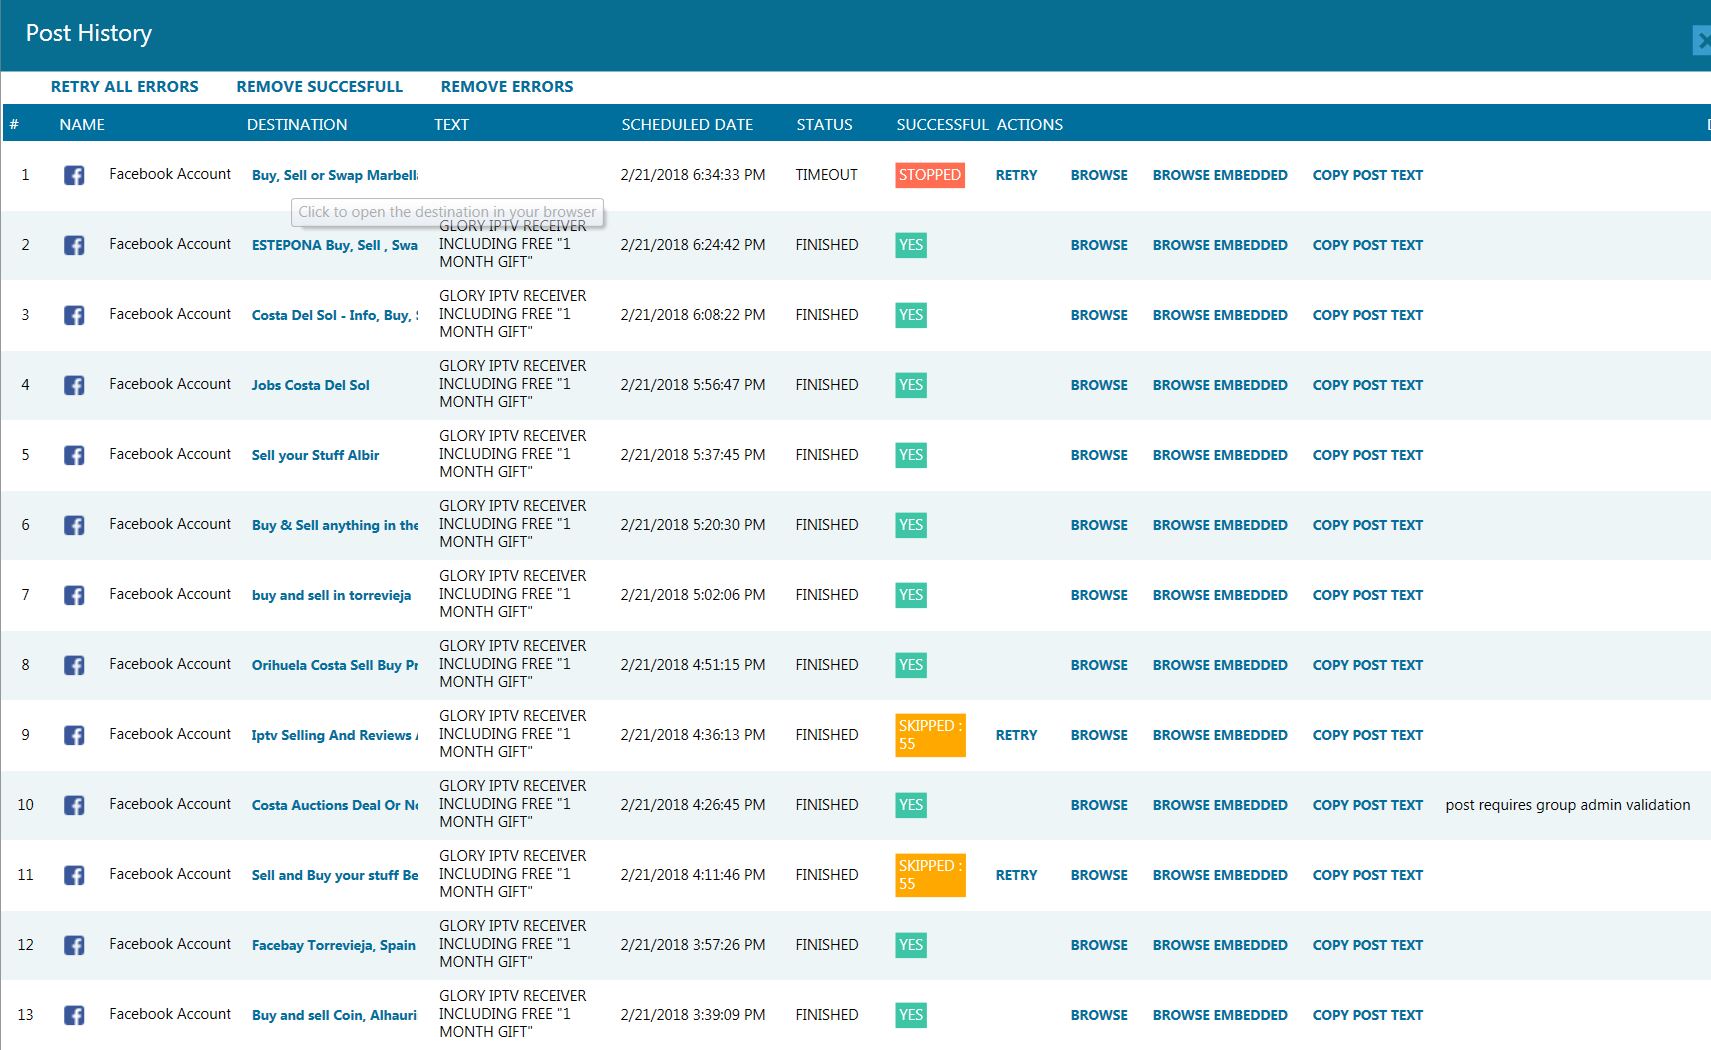Screen dimensions: 1711x1050
Task: Click the orange SKIPPED badge in row 9
Action: pos(930,735)
